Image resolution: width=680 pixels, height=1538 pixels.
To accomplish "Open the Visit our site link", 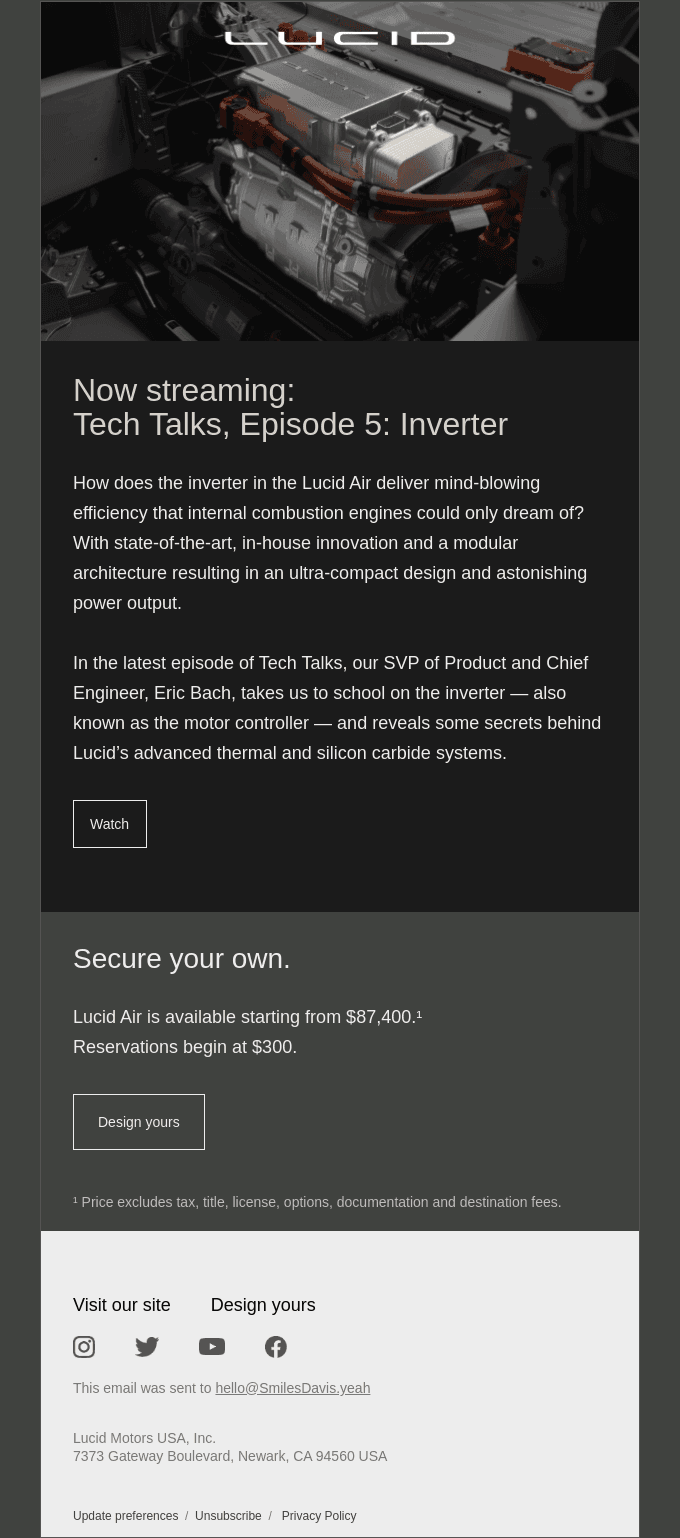I will tap(122, 1305).
